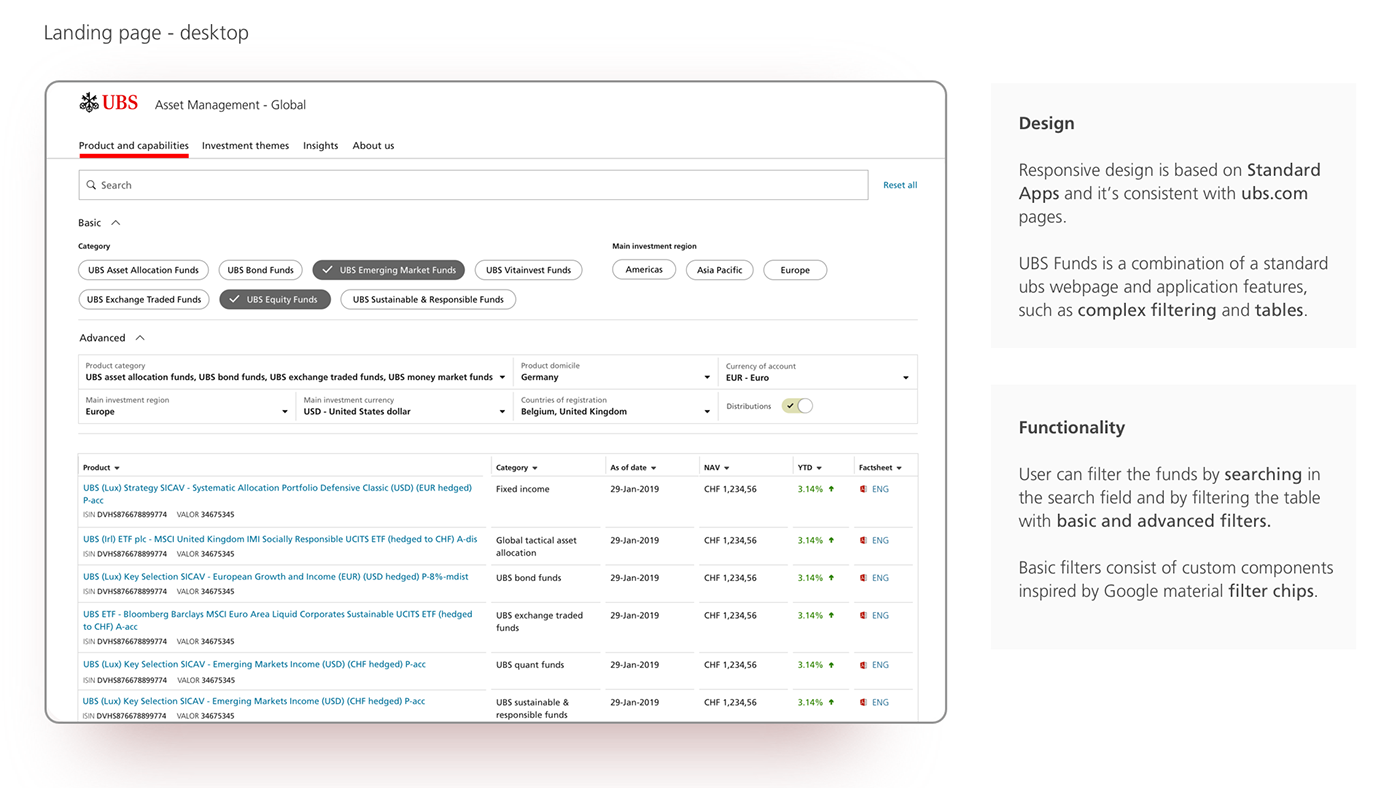This screenshot has height=788, width=1400.
Task: Sort table by As of date column
Action: [x=633, y=468]
